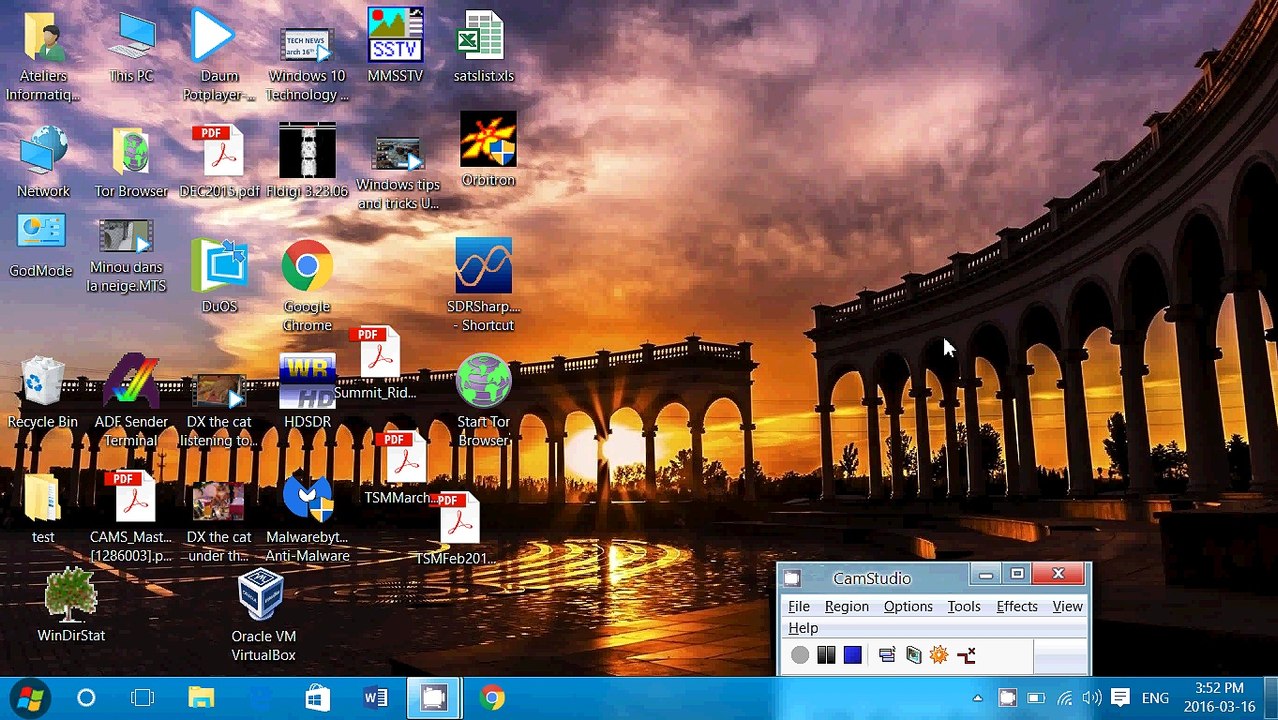The height and width of the screenshot is (720, 1278).
Task: Click the CamStudio AVI/SWF record mode icon
Action: [x=913, y=655]
